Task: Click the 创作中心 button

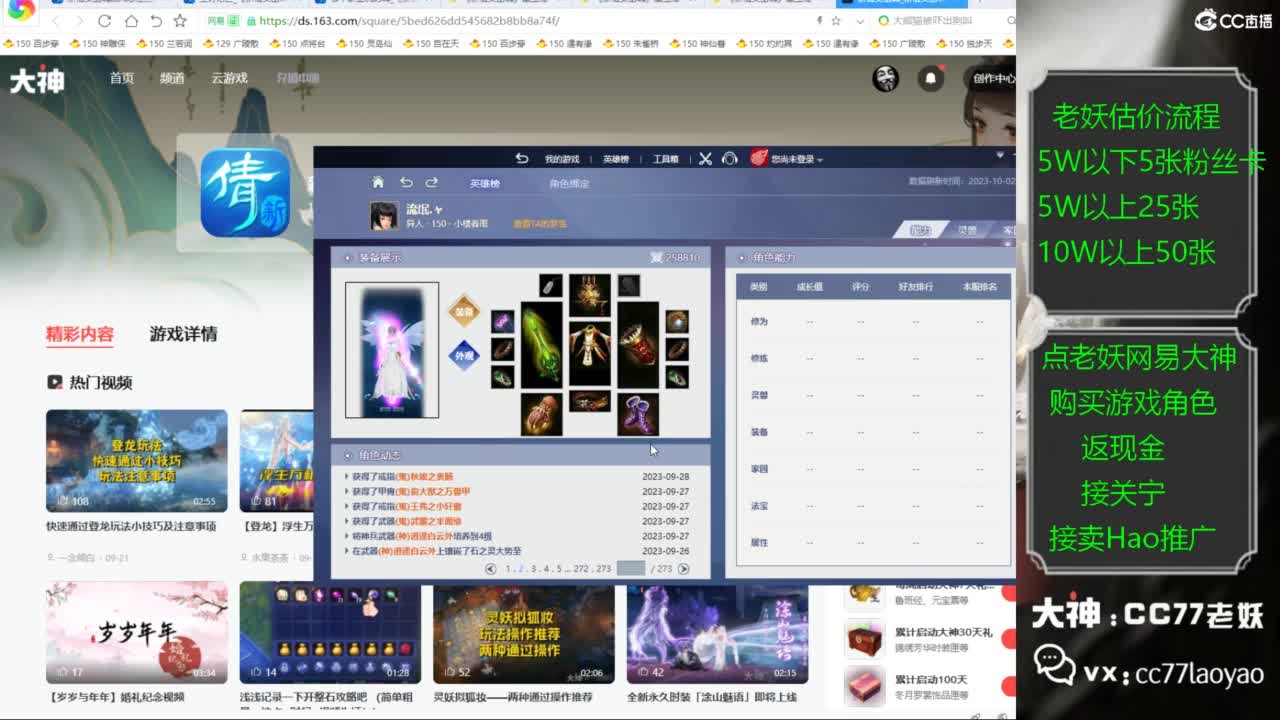Action: (x=991, y=79)
